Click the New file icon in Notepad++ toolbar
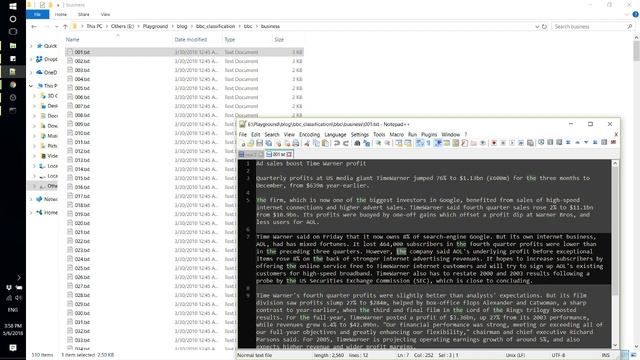Viewport: 640px width, 360px height. (x=243, y=143)
